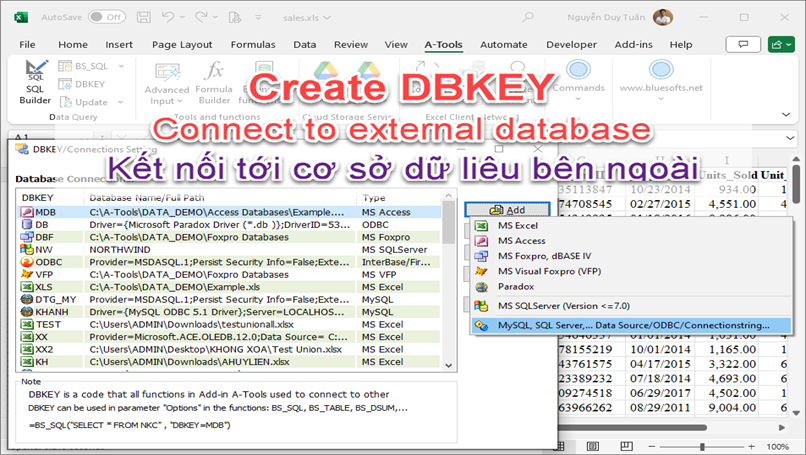Click the BS_SQL function icon
Image resolution: width=806 pixels, height=455 pixels.
pos(65,66)
